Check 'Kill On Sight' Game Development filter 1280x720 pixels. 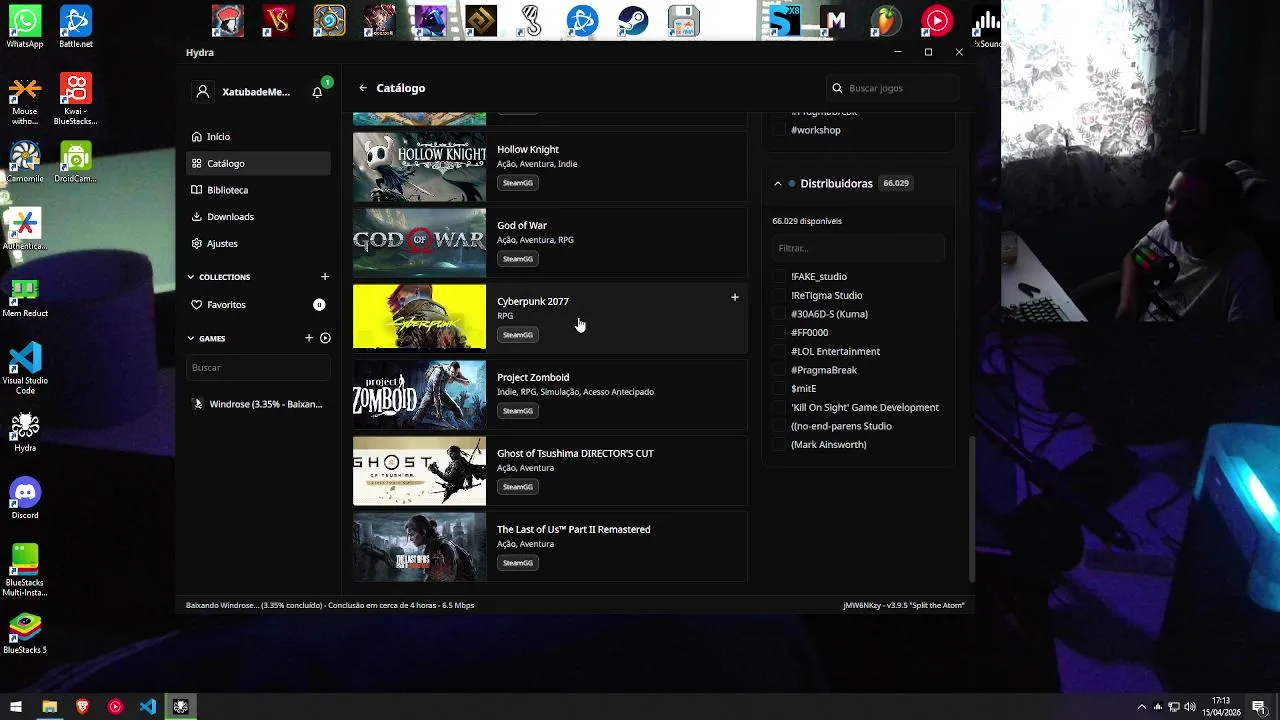(780, 408)
